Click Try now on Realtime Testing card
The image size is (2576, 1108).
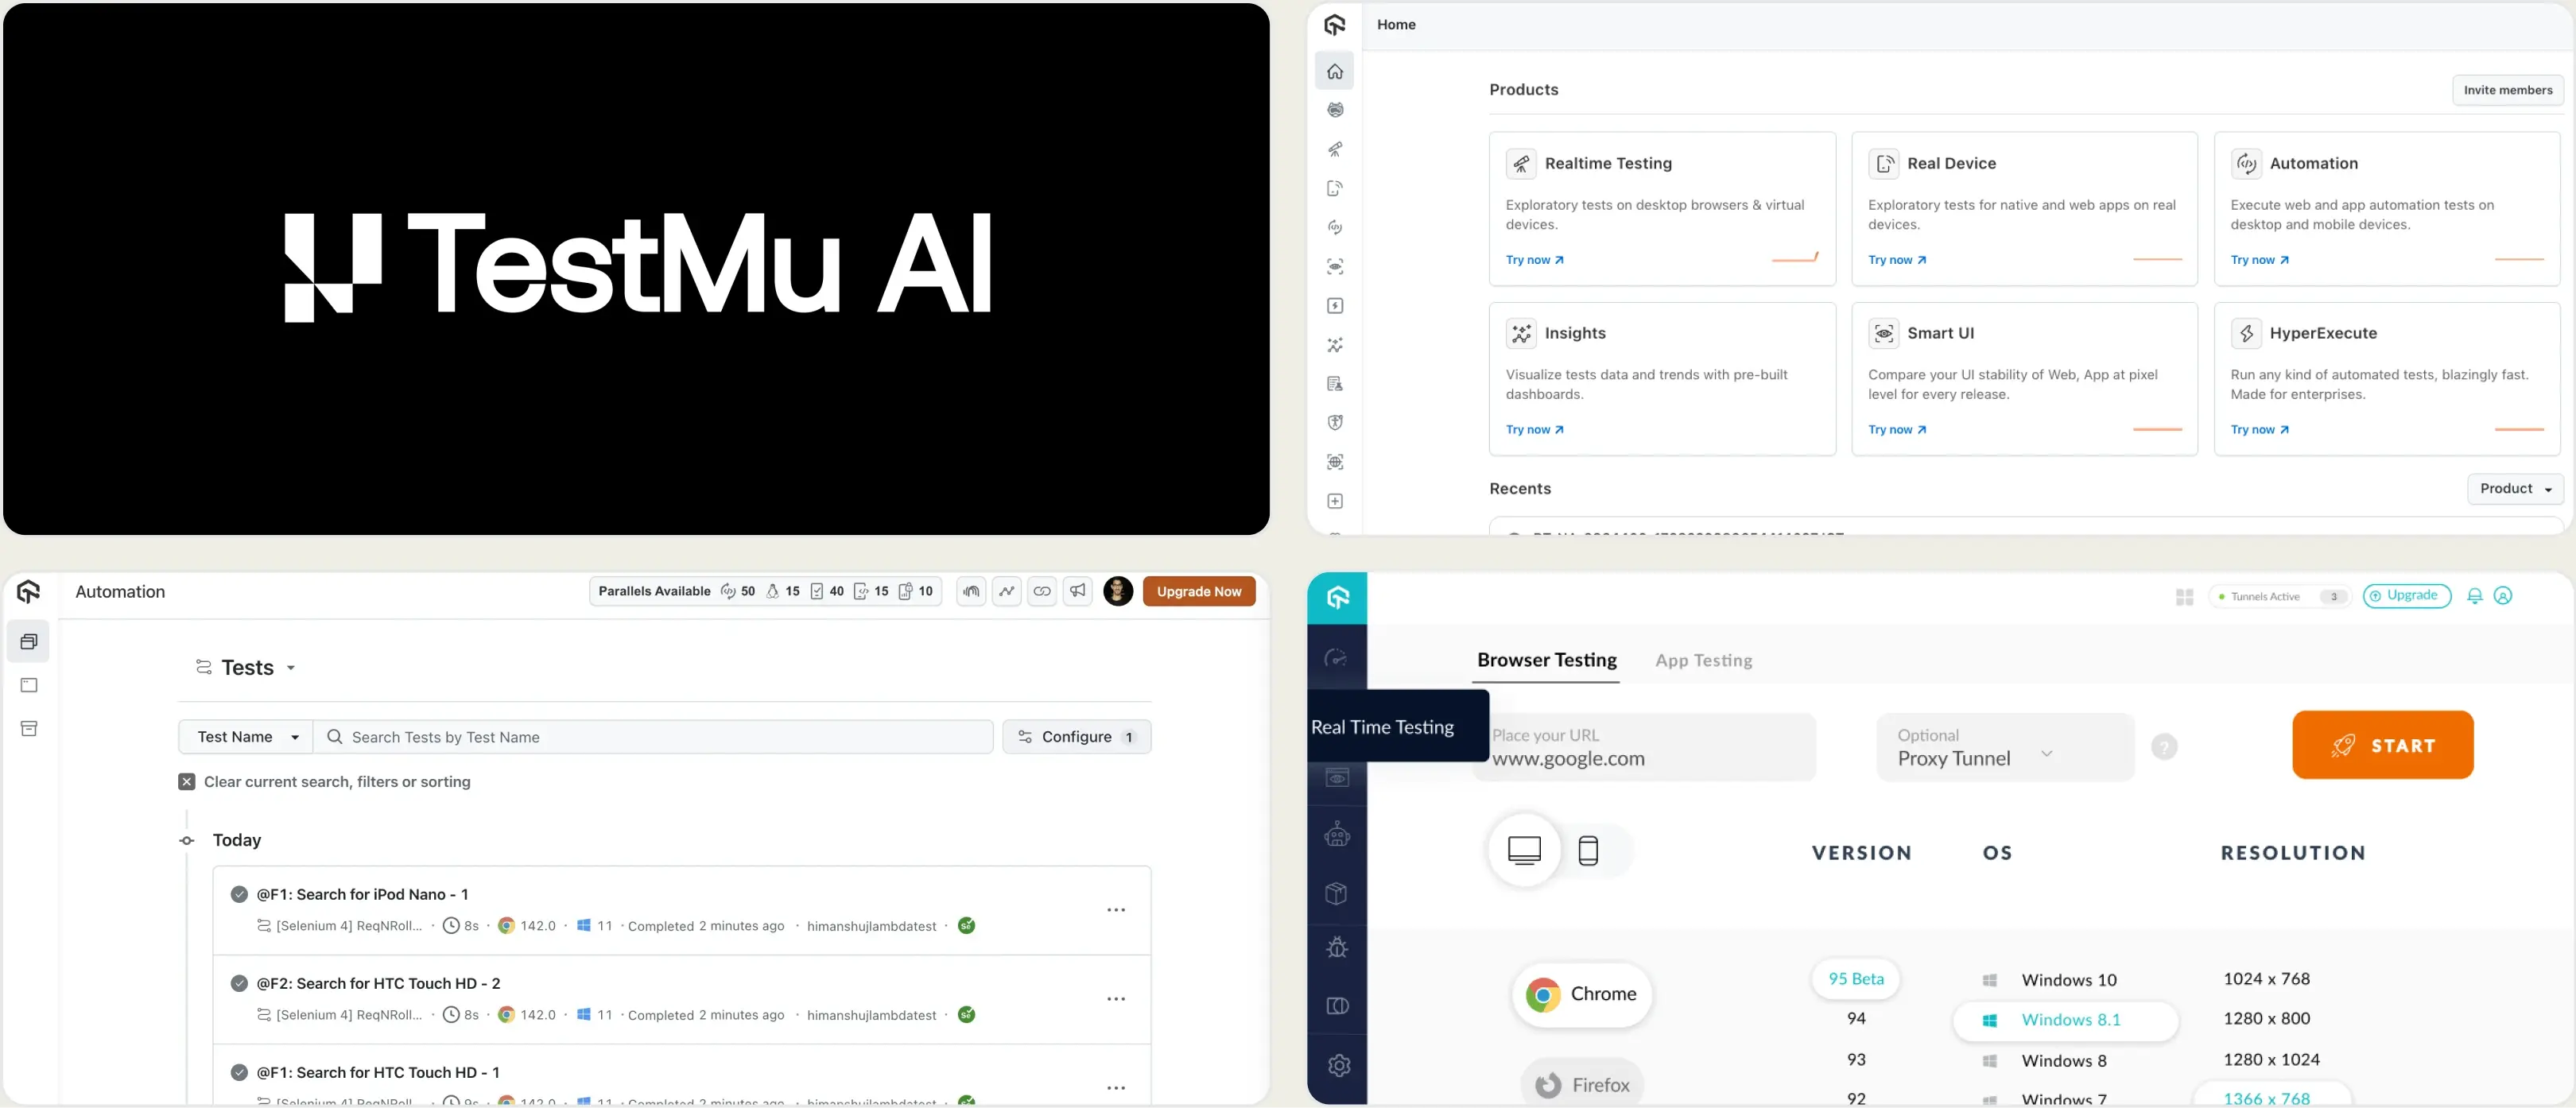click(1535, 260)
